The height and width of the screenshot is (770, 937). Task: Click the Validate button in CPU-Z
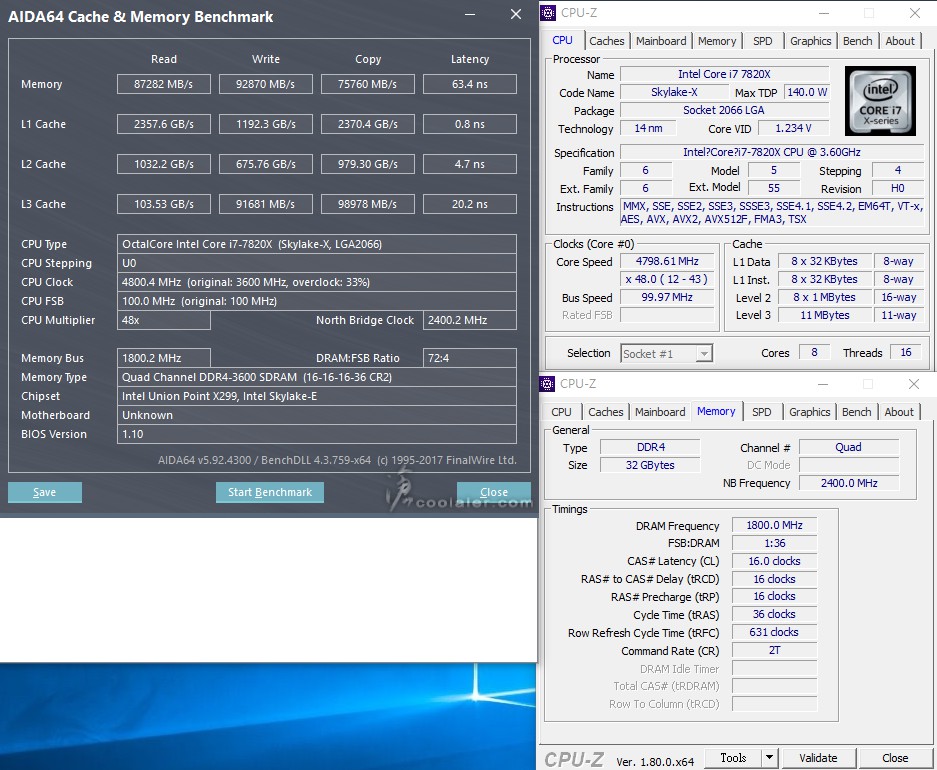click(819, 757)
